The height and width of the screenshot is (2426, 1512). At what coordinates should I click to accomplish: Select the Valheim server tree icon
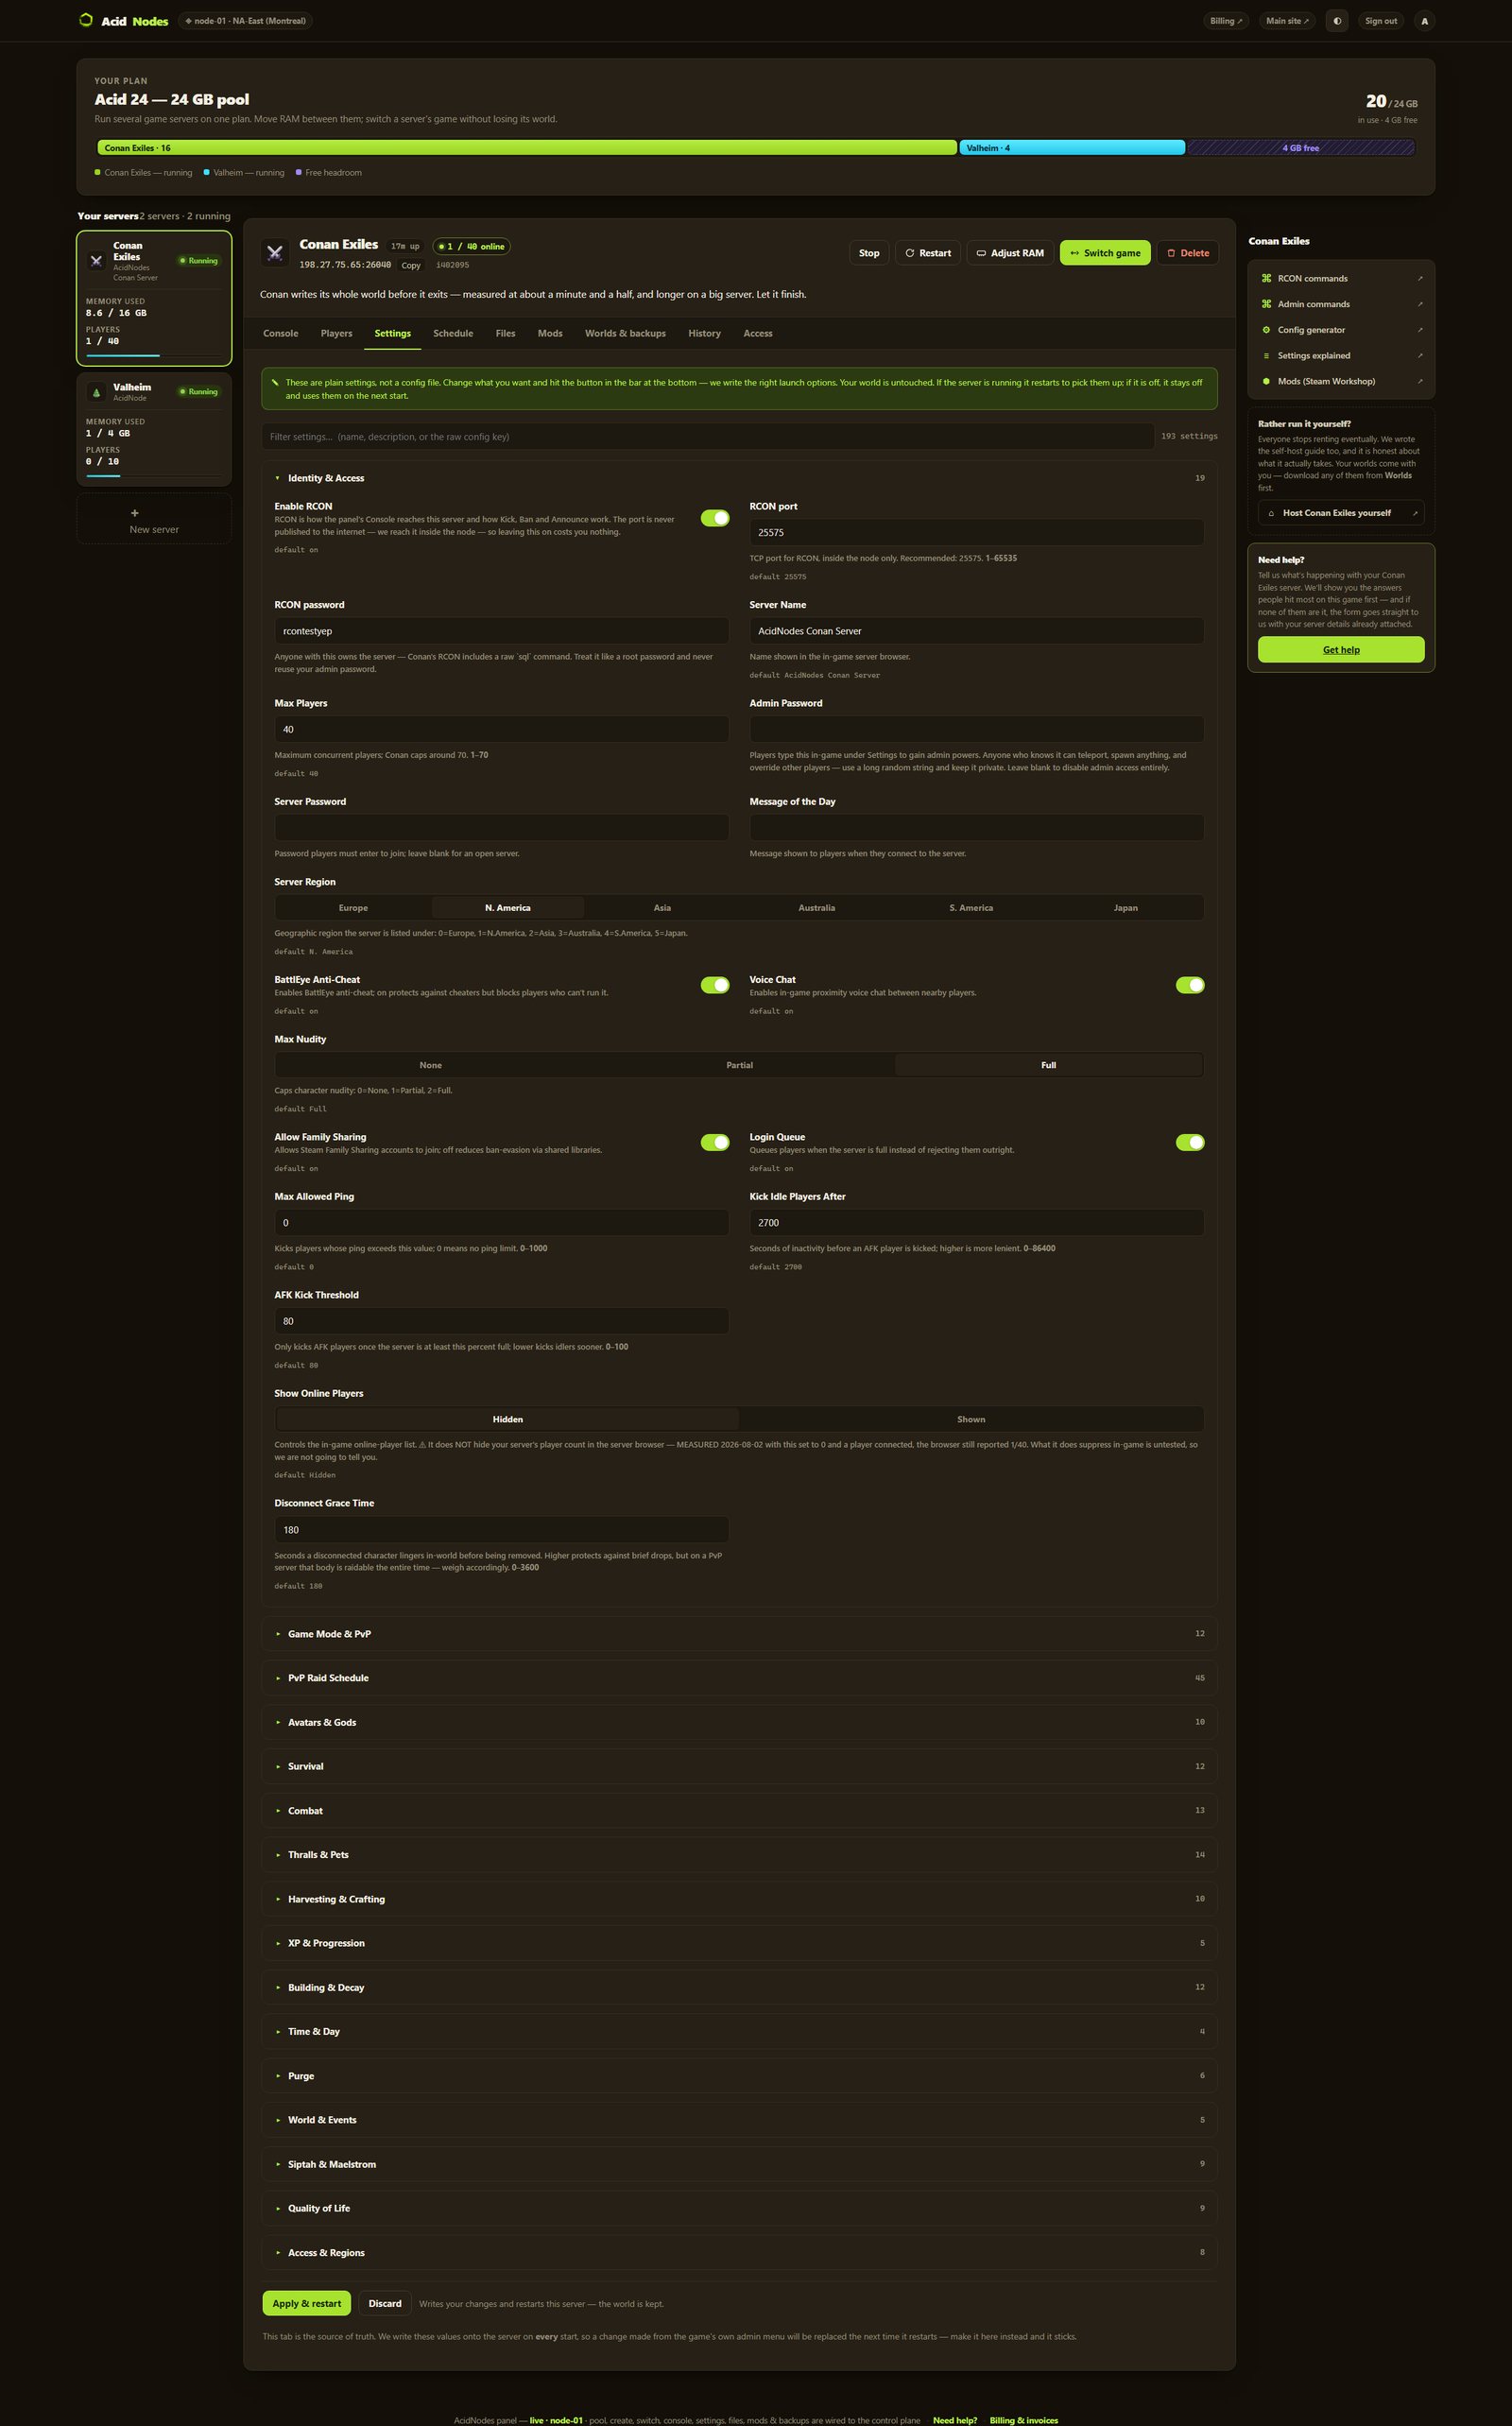[96, 392]
